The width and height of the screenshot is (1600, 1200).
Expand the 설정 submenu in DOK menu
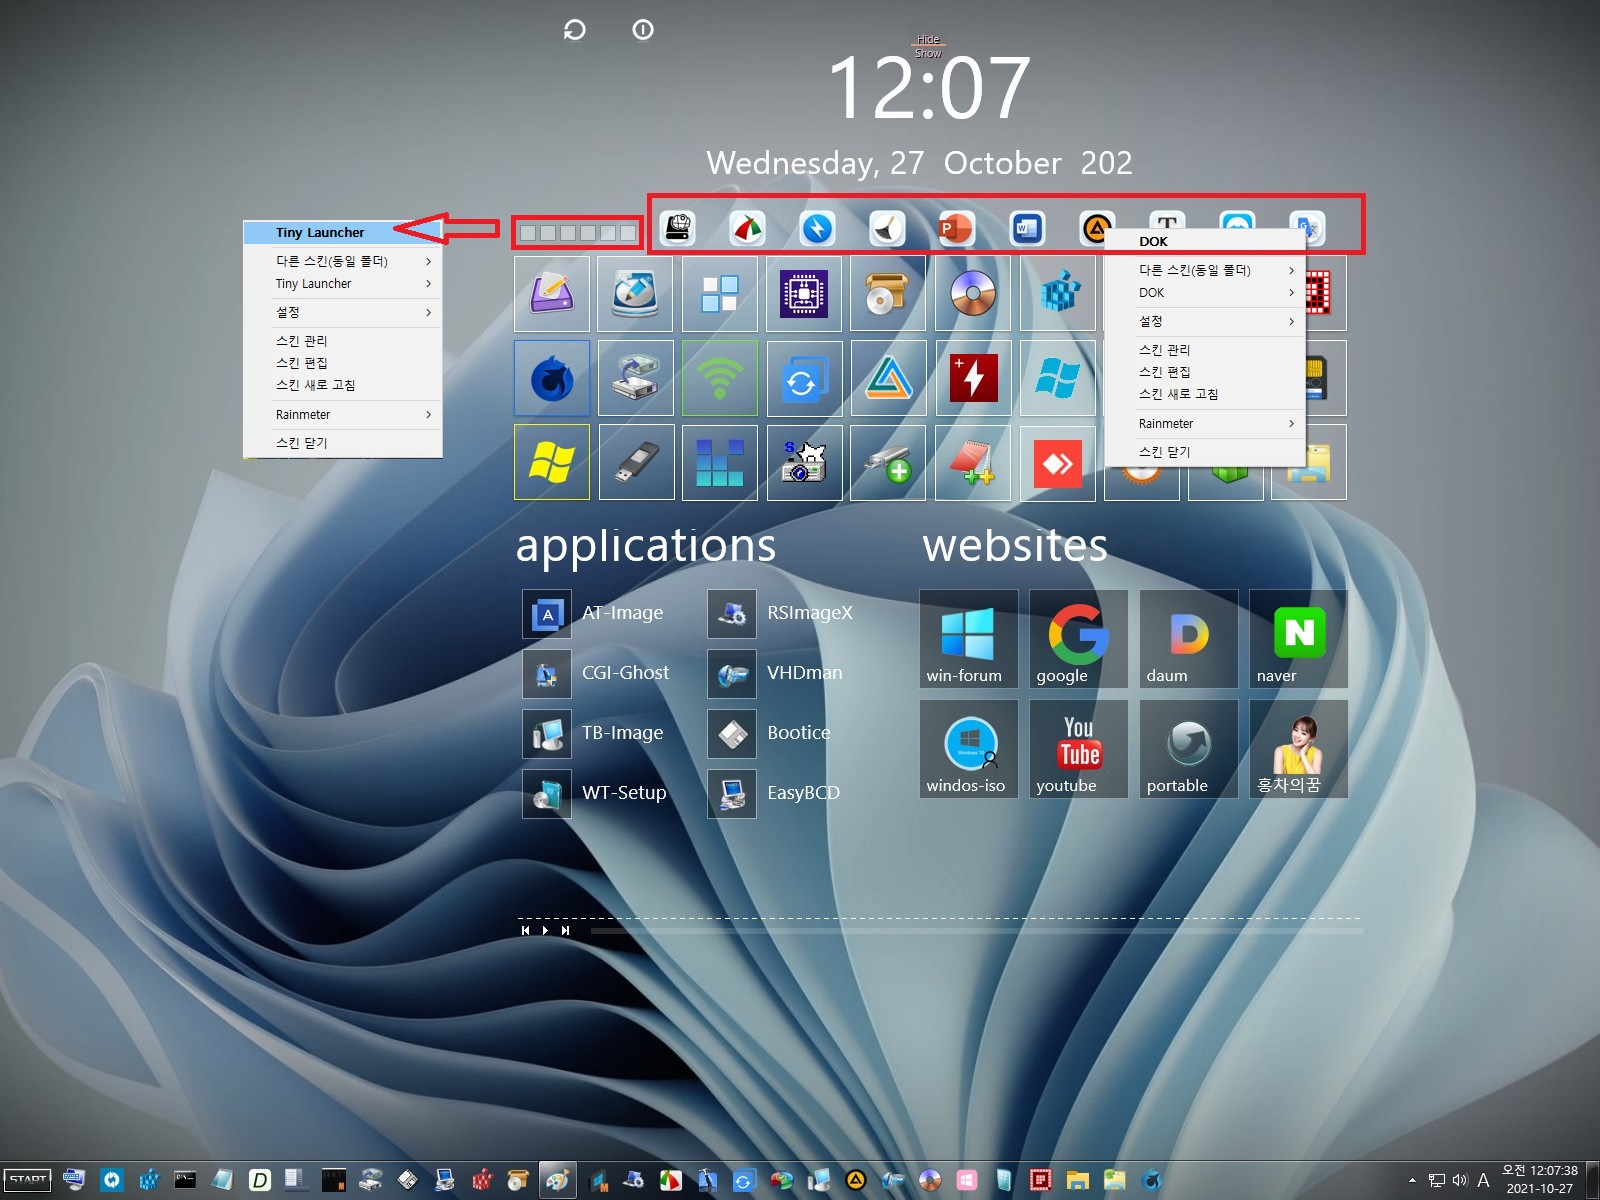pyautogui.click(x=1205, y=321)
